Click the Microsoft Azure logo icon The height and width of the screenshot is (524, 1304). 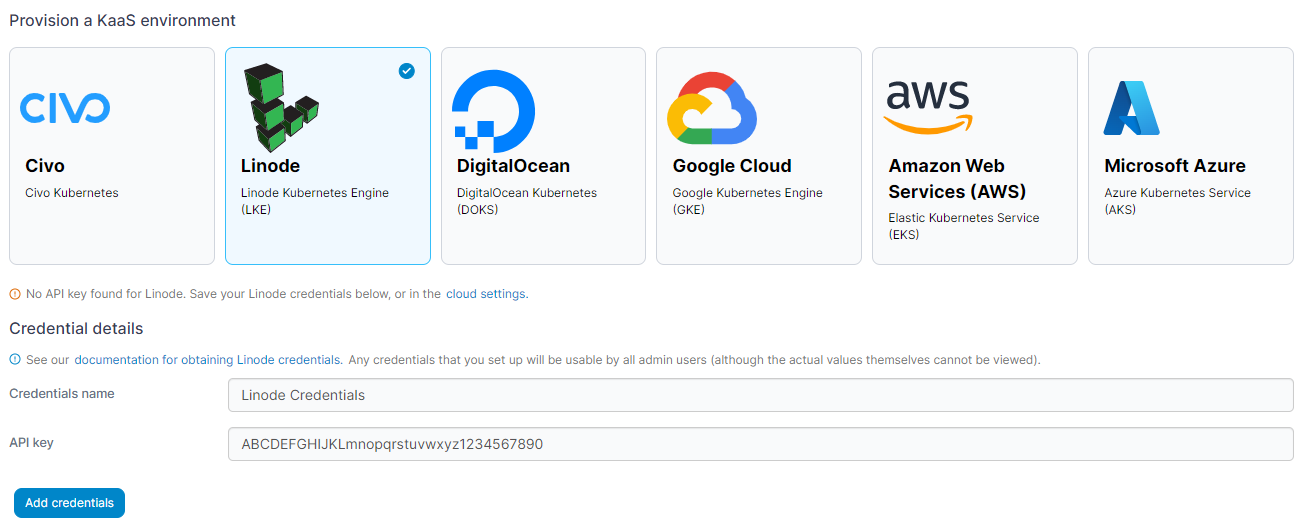1132,108
